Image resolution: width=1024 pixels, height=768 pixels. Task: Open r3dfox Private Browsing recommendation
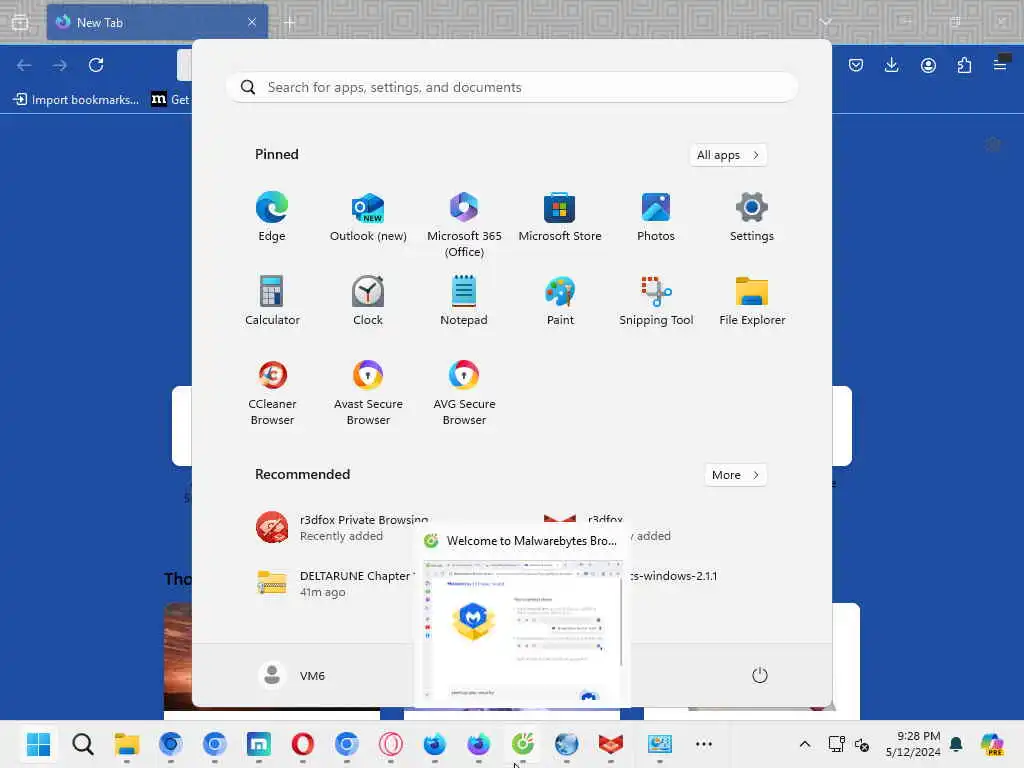tap(342, 528)
